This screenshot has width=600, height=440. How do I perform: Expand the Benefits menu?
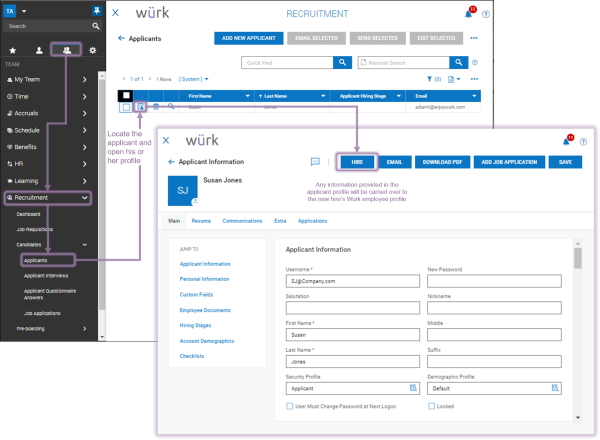85,147
